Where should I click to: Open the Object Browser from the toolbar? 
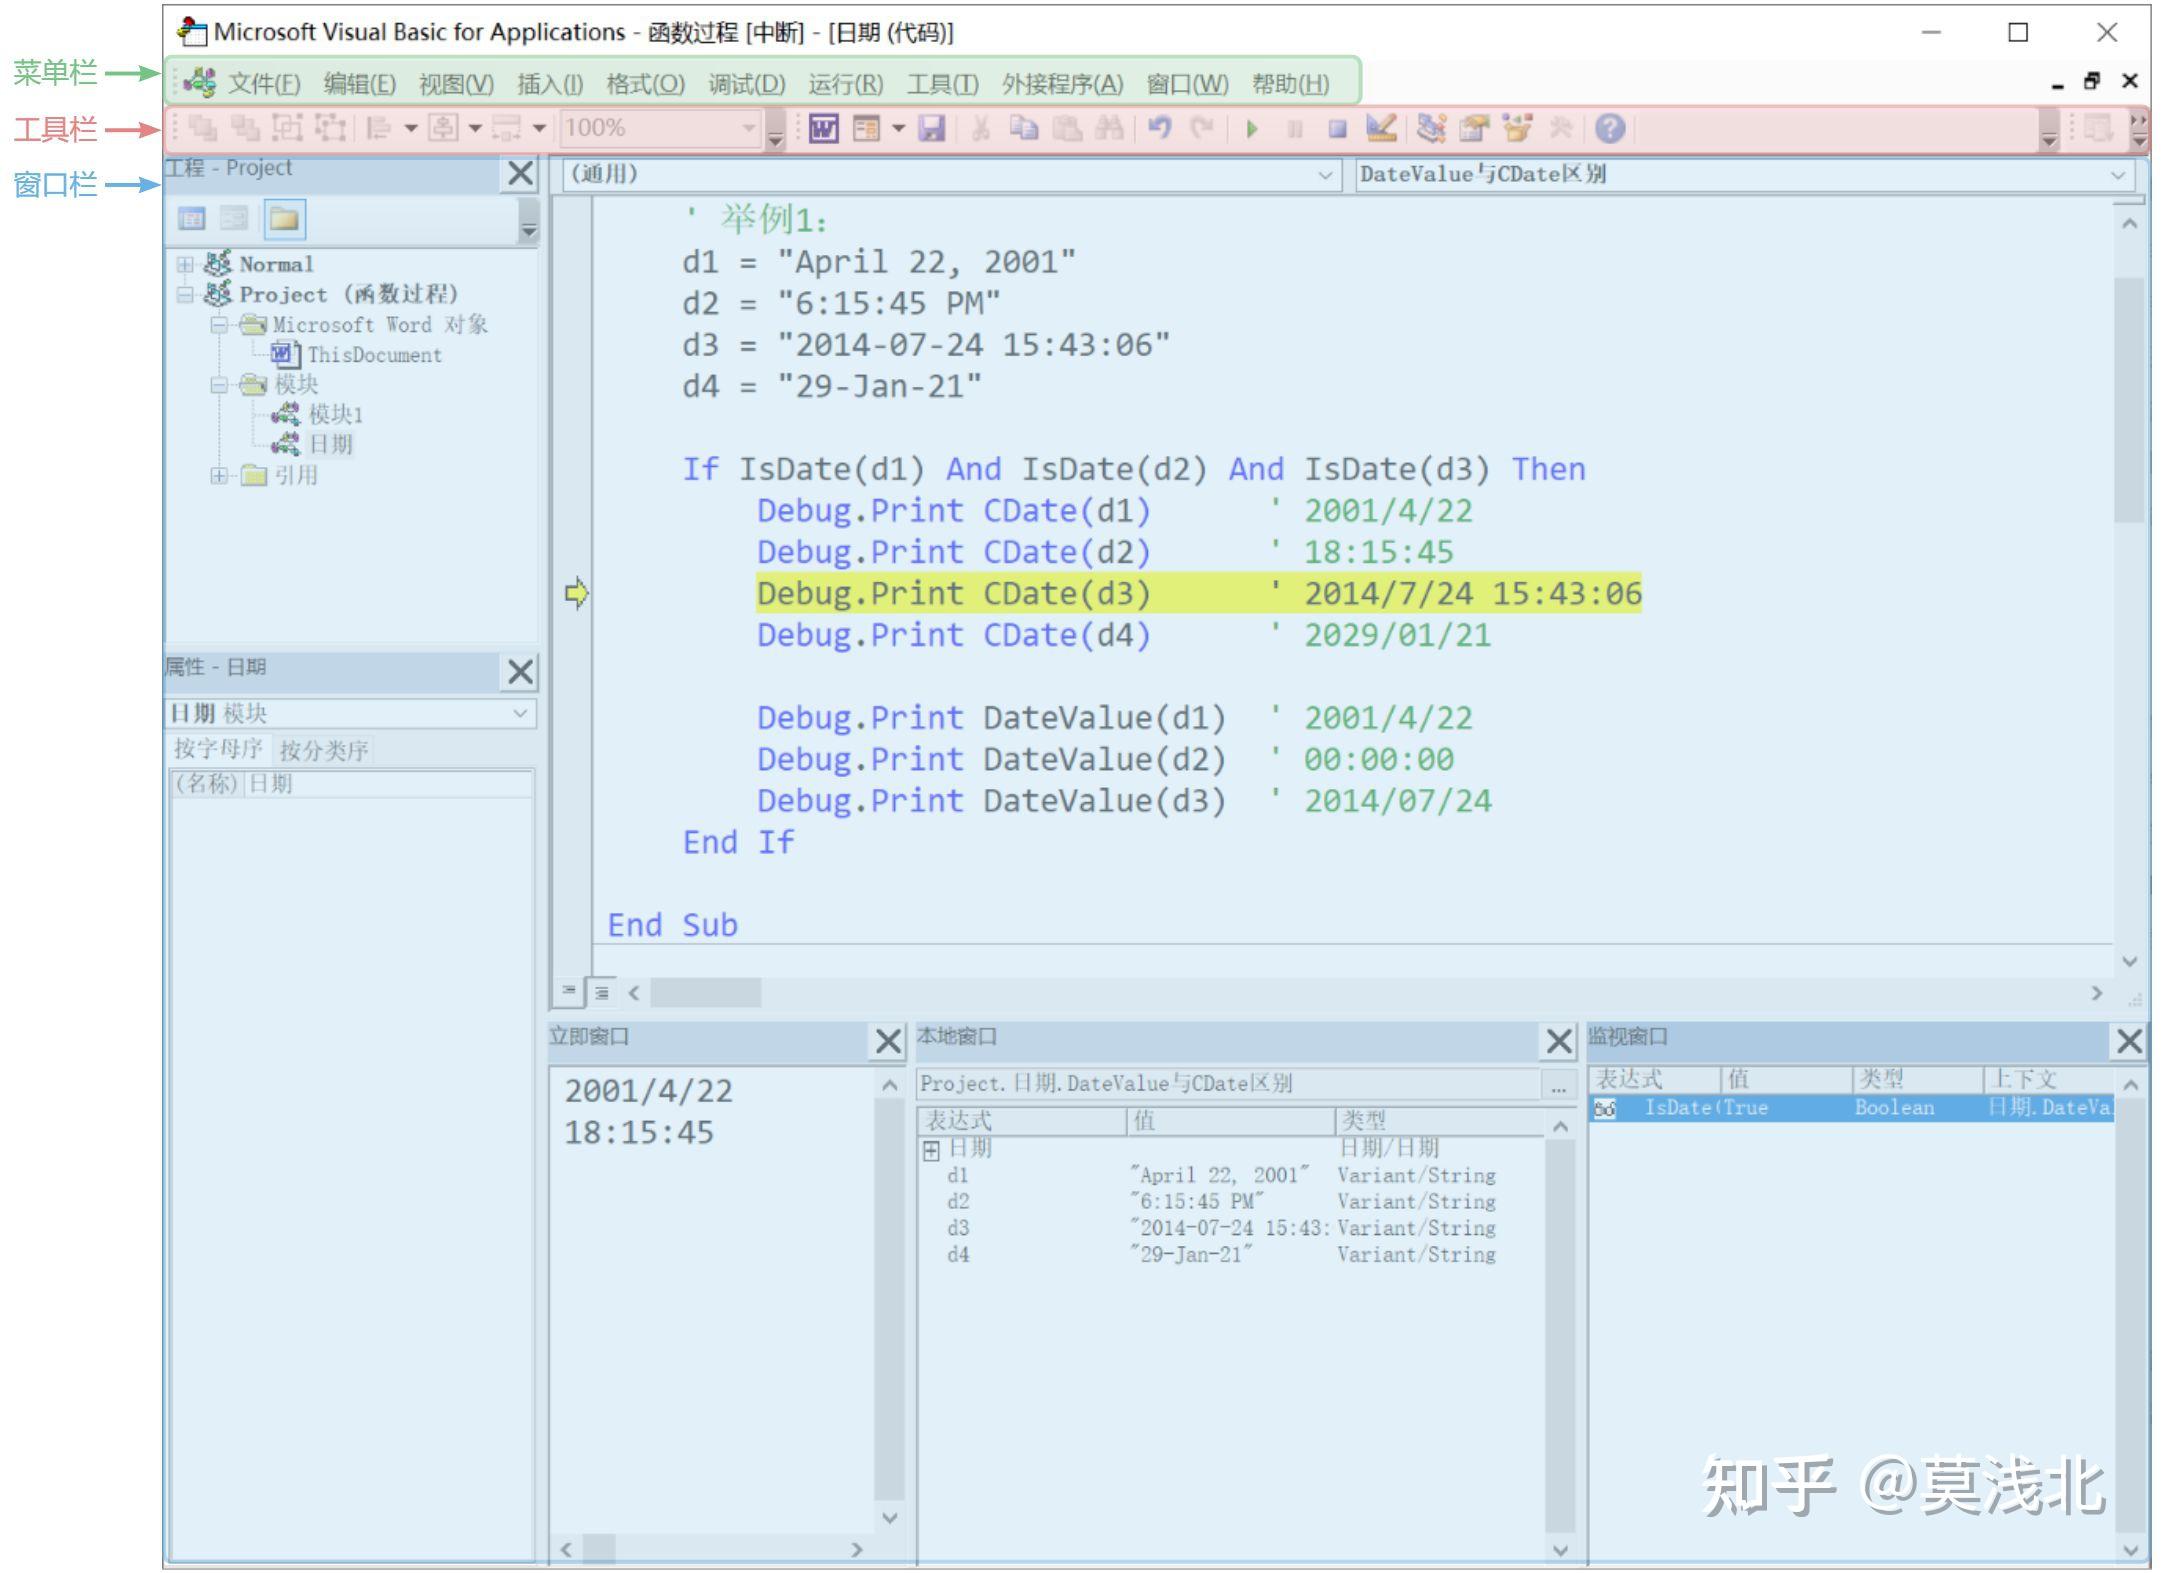point(1519,128)
